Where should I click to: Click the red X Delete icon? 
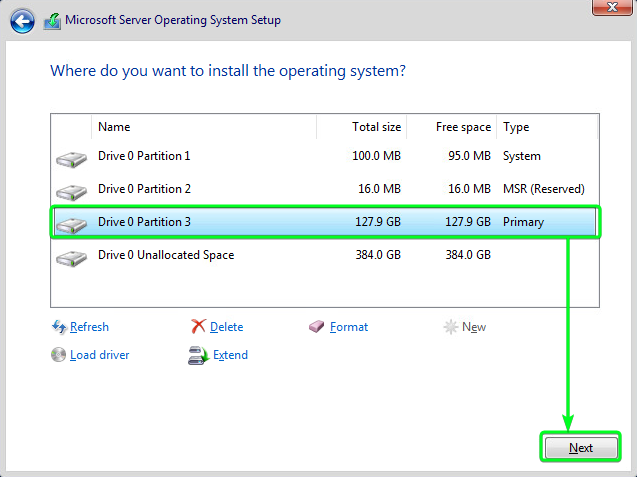click(198, 326)
